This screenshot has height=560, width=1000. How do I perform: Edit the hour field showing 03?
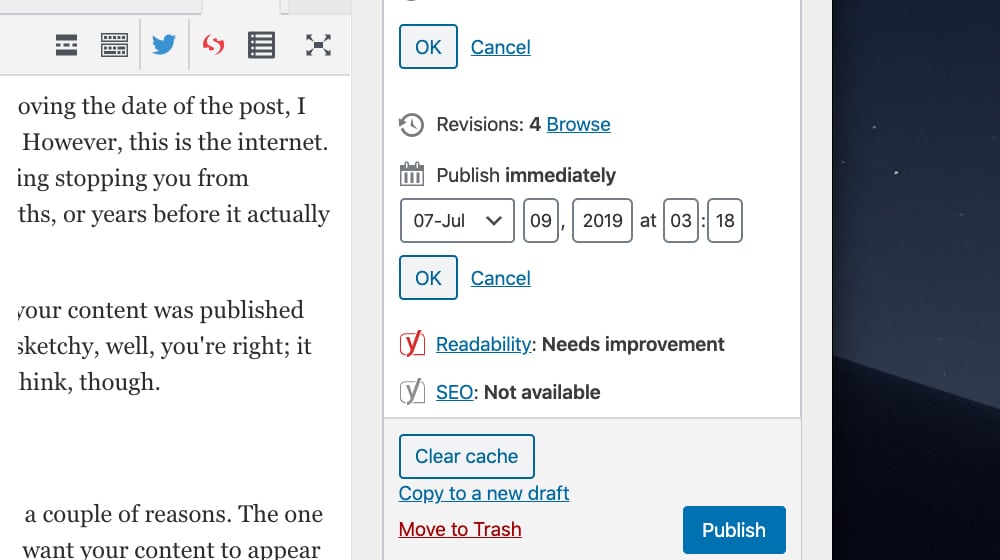click(680, 221)
